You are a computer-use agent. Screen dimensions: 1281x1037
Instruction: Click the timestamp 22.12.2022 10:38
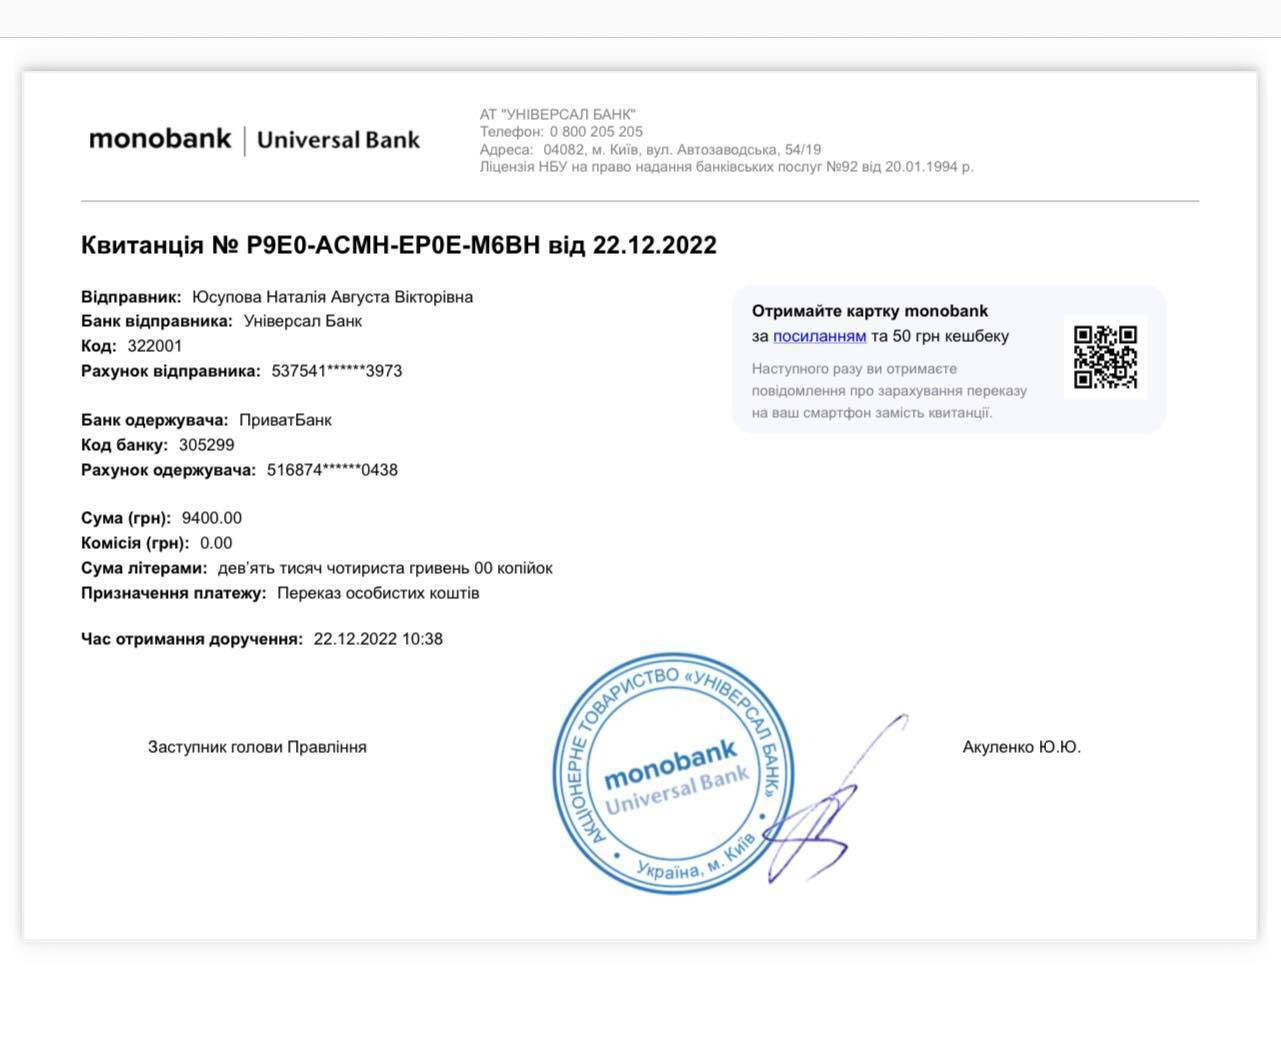click(x=378, y=639)
